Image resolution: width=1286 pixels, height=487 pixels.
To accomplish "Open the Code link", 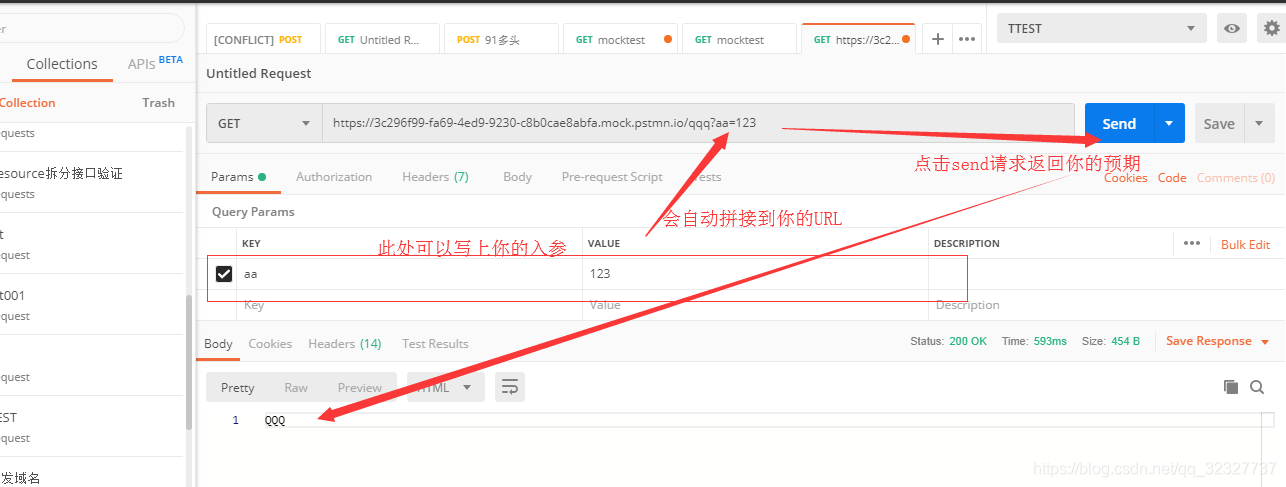I will pyautogui.click(x=1172, y=178).
